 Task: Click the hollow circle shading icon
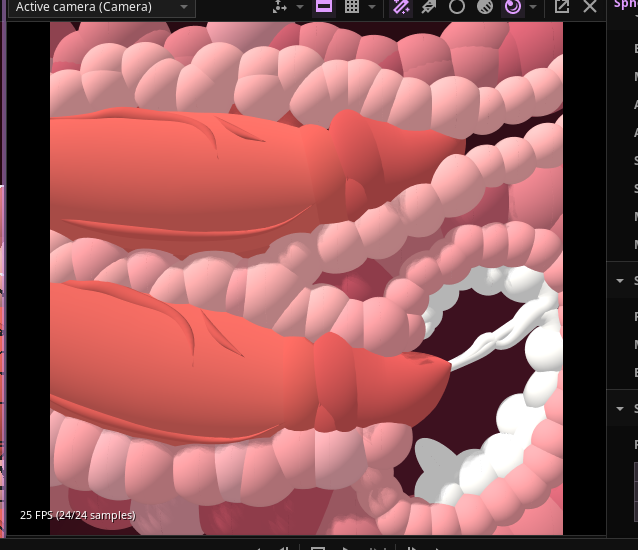point(457,7)
